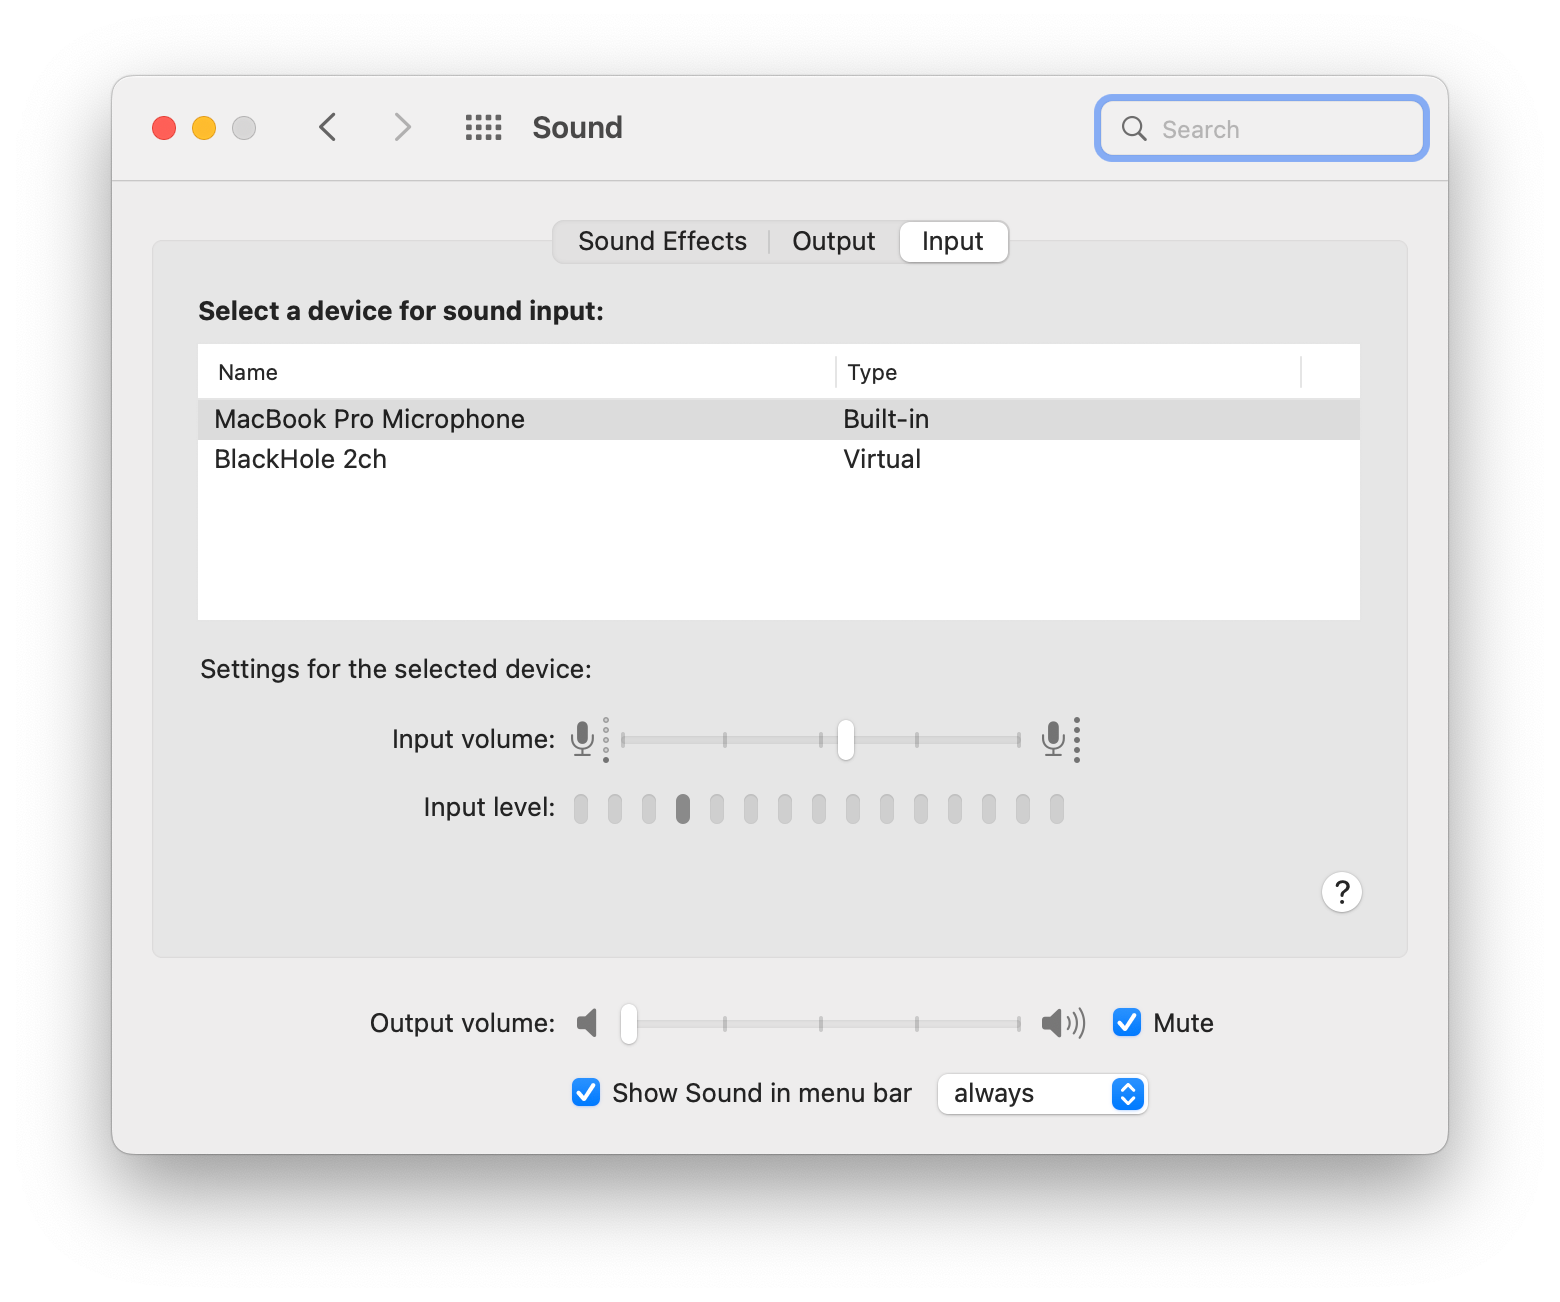Open the 'always' menu bar dropdown
This screenshot has width=1560, height=1302.
click(1042, 1094)
